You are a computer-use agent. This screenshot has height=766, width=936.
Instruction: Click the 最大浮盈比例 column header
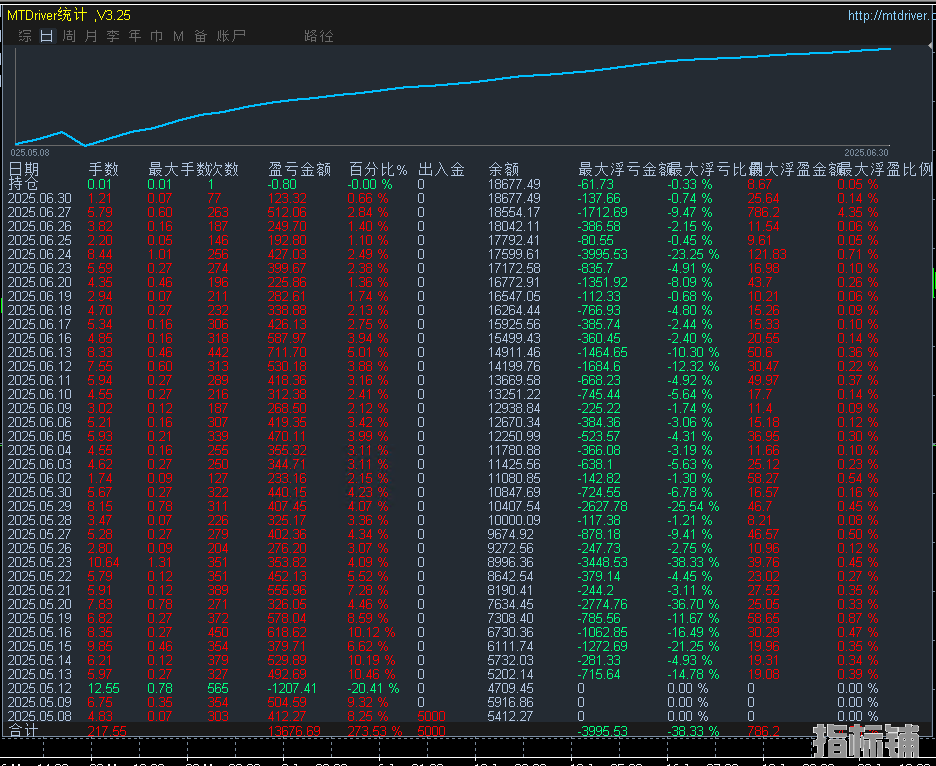(886, 170)
